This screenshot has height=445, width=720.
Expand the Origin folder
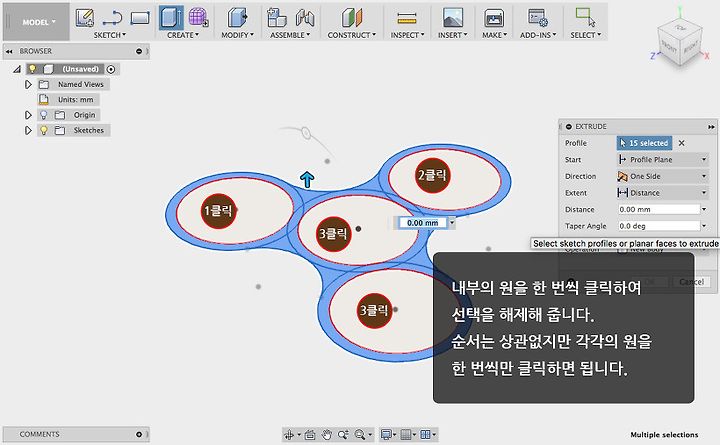pyautogui.click(x=28, y=115)
